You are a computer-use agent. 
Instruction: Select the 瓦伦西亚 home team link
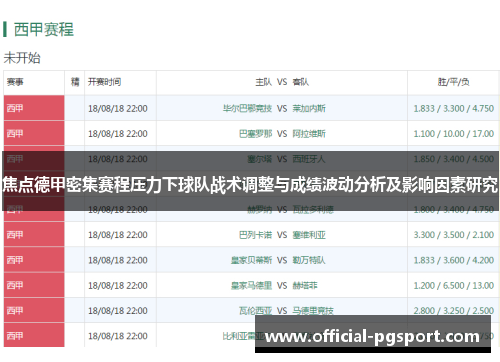(x=255, y=311)
